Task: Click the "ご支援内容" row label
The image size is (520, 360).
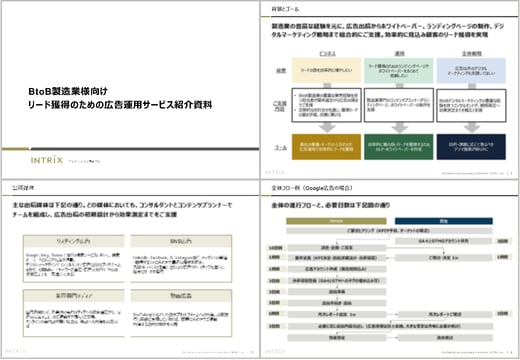Action: tap(280, 106)
